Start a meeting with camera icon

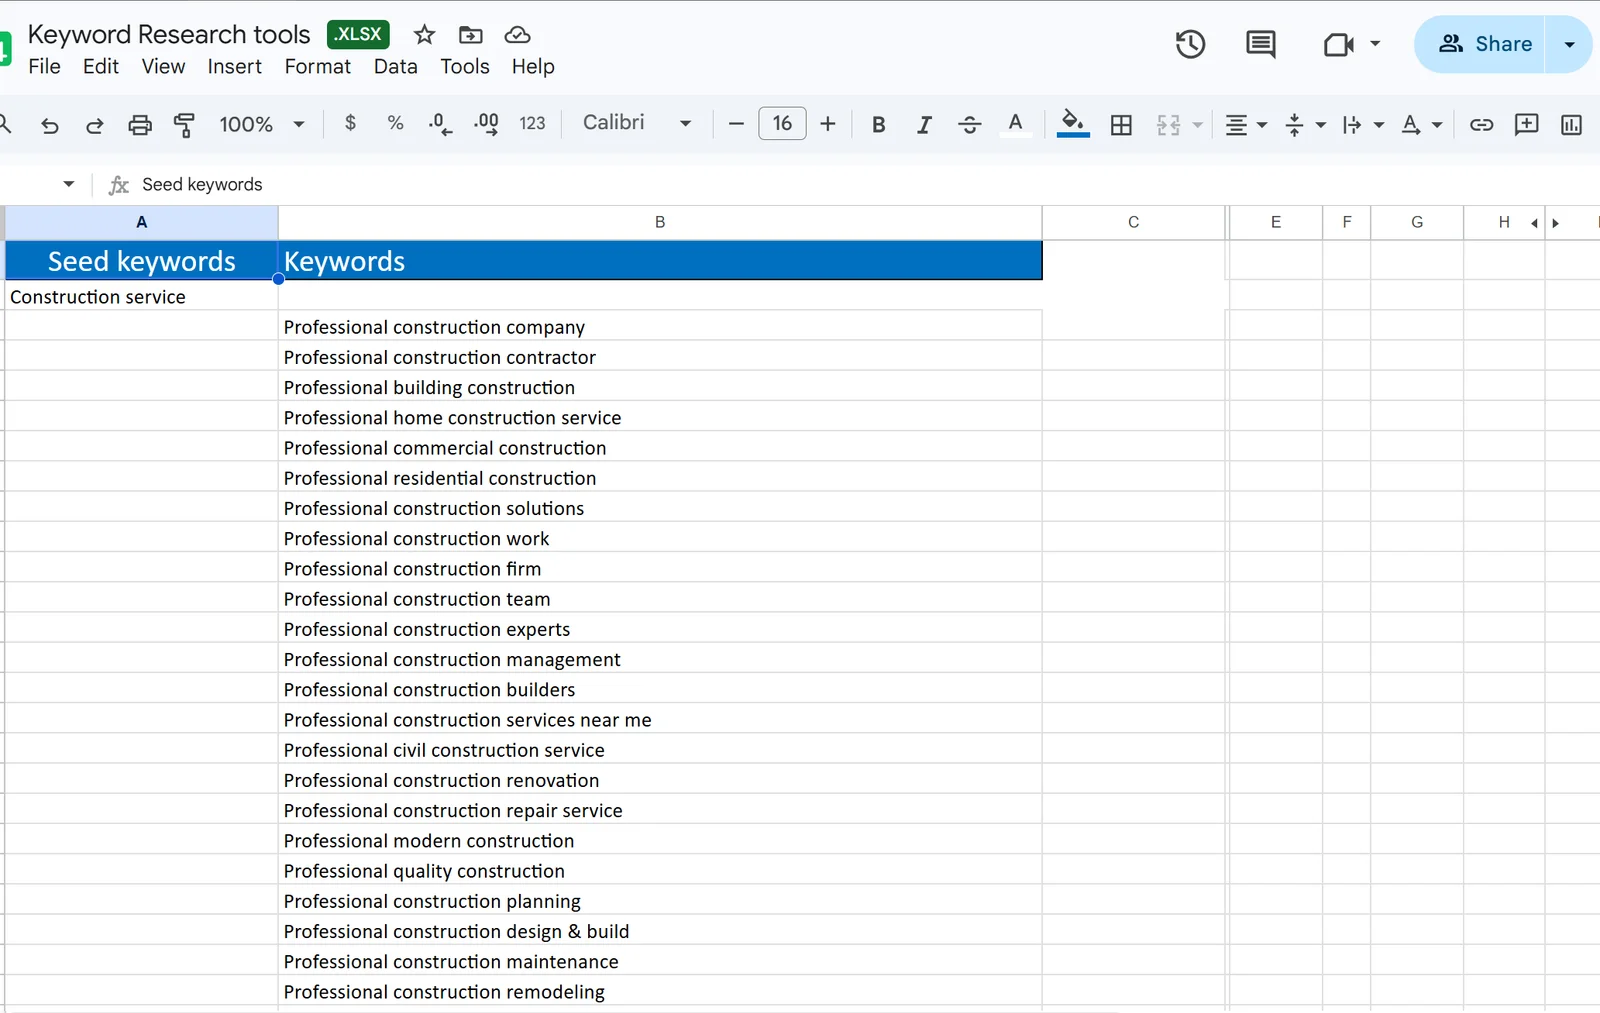[1338, 44]
